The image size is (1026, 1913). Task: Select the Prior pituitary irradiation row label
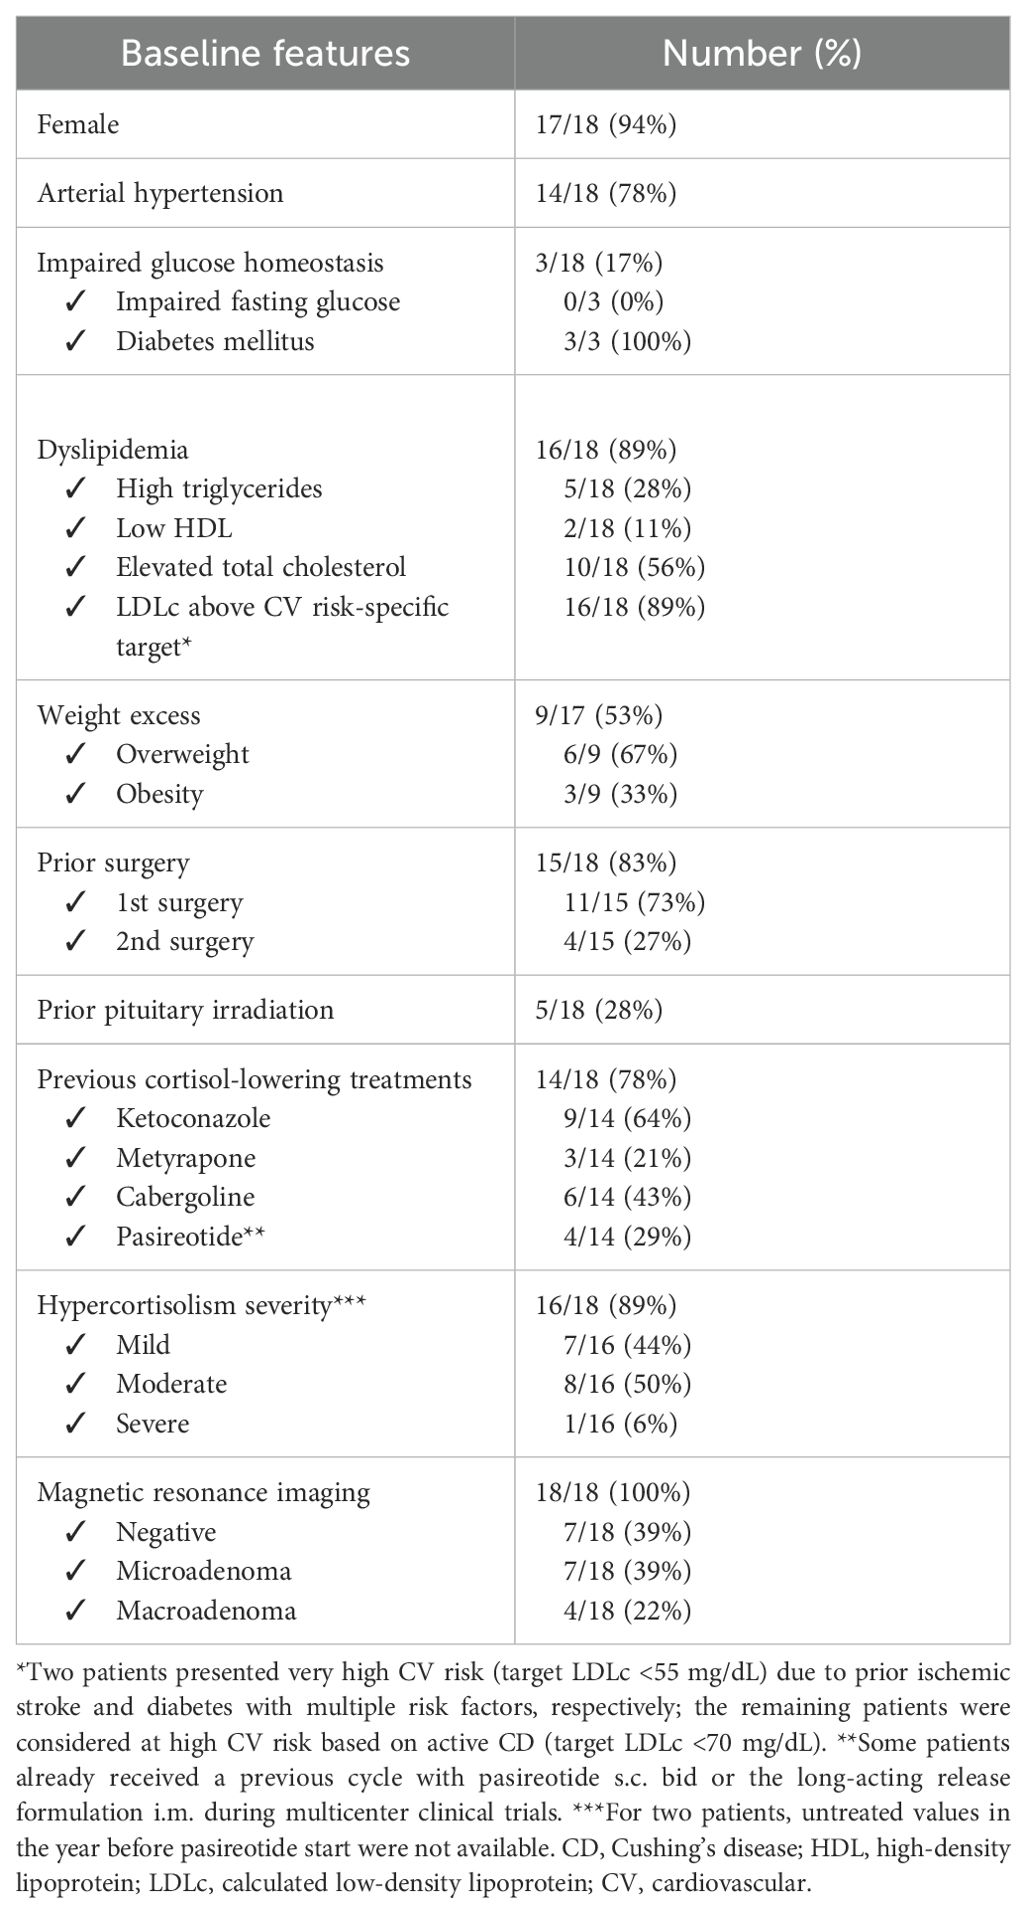click(x=185, y=1010)
